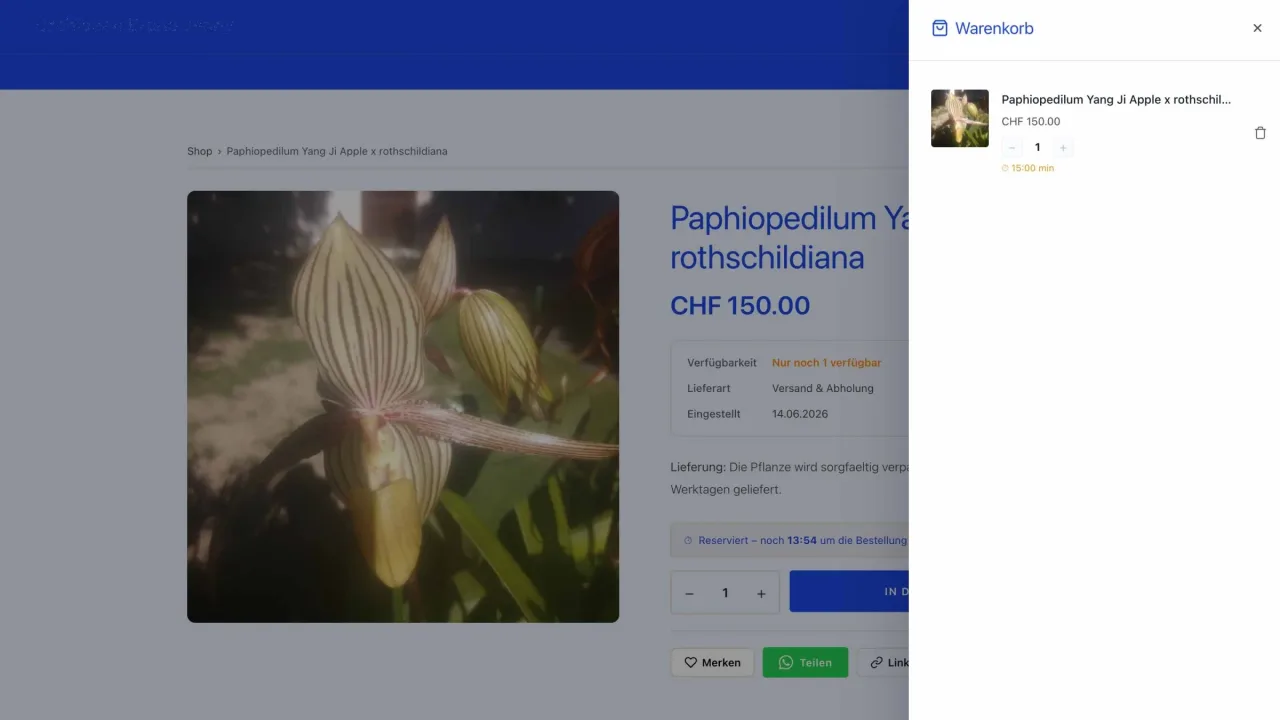Click the shopping bag icon beside Warenkorb

coord(940,28)
